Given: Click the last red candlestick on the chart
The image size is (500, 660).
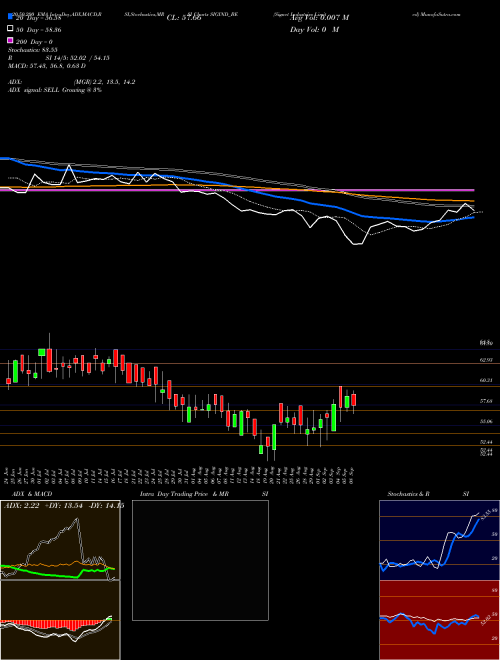Looking at the screenshot, I should (354, 400).
